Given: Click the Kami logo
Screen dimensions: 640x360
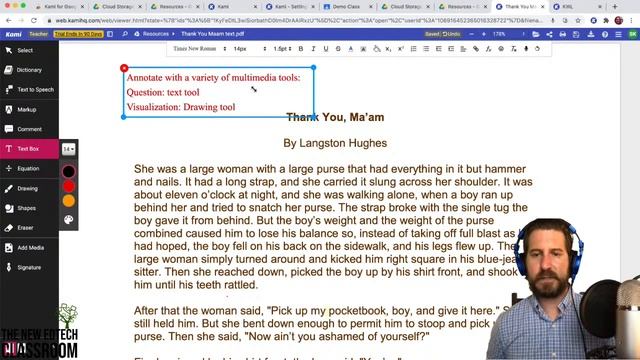Looking at the screenshot, I should click(x=13, y=34).
